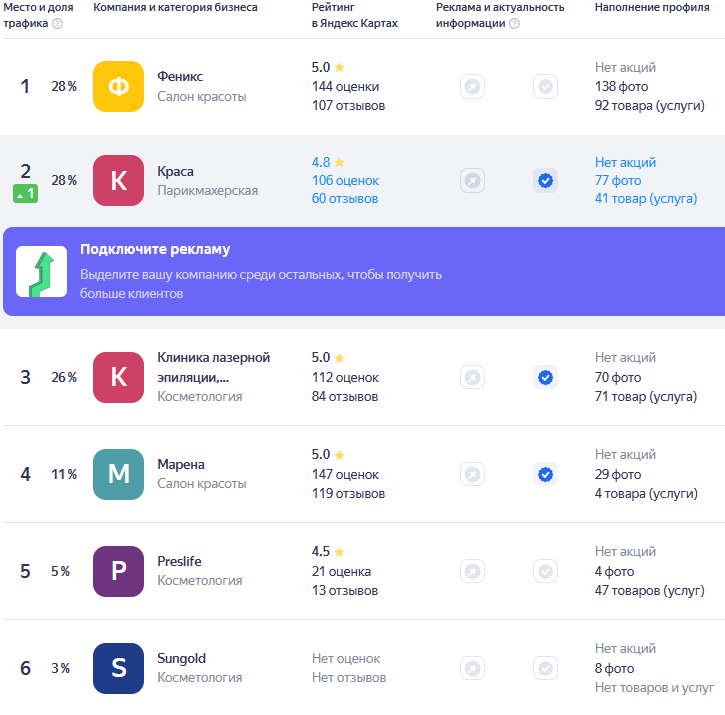The image size is (725, 715).
Task: Click the 112 оценок text
Action: click(345, 377)
